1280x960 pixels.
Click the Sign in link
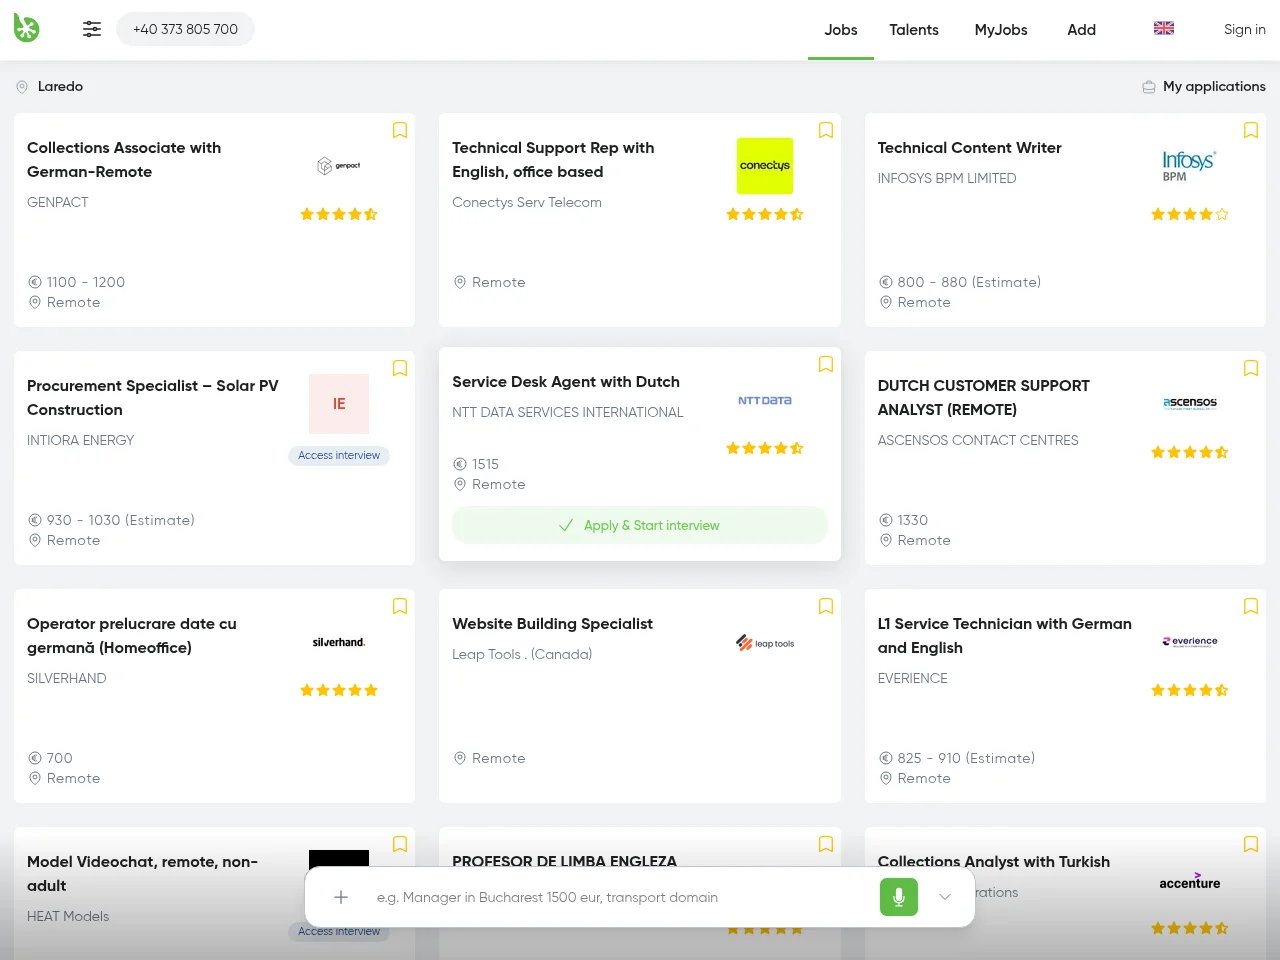(1245, 30)
